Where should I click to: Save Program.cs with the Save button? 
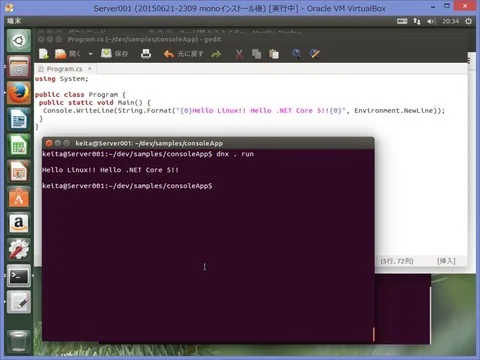(114, 54)
